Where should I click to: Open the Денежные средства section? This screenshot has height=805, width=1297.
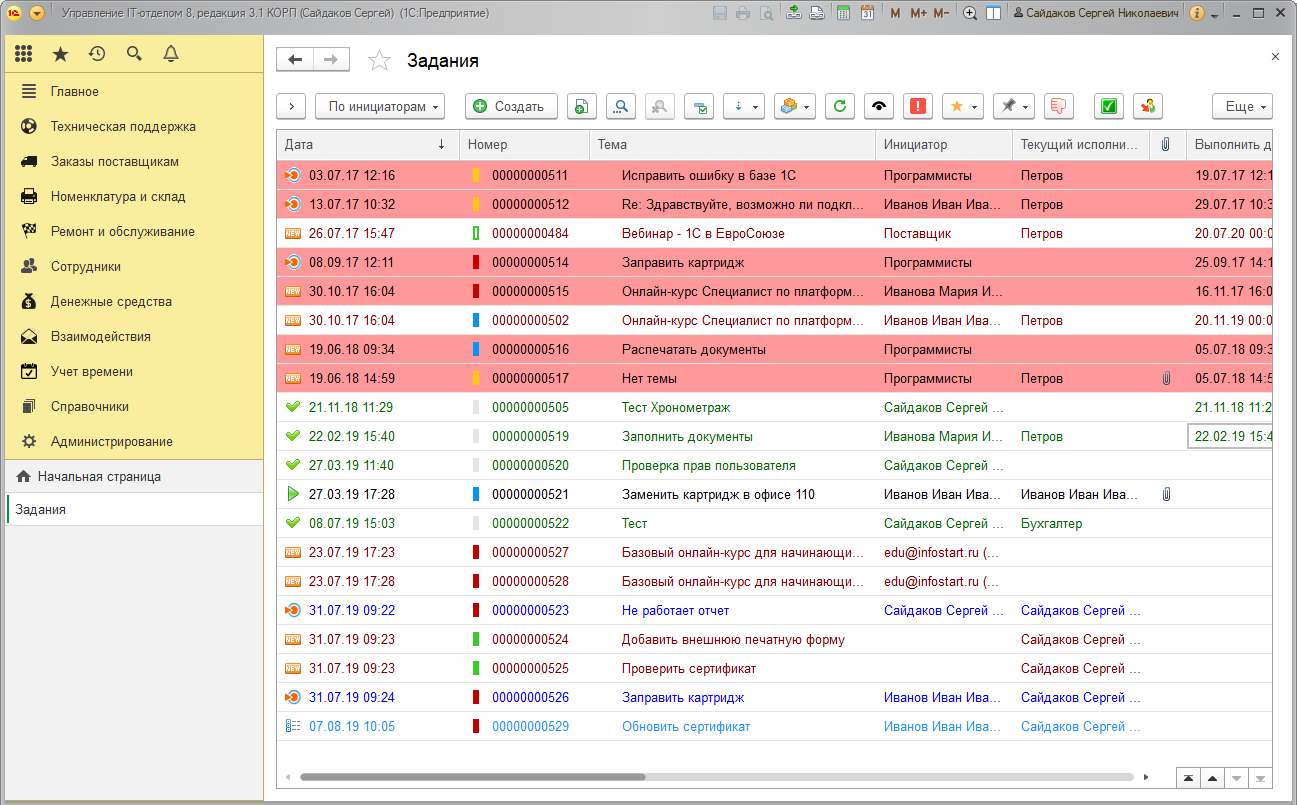(x=133, y=301)
